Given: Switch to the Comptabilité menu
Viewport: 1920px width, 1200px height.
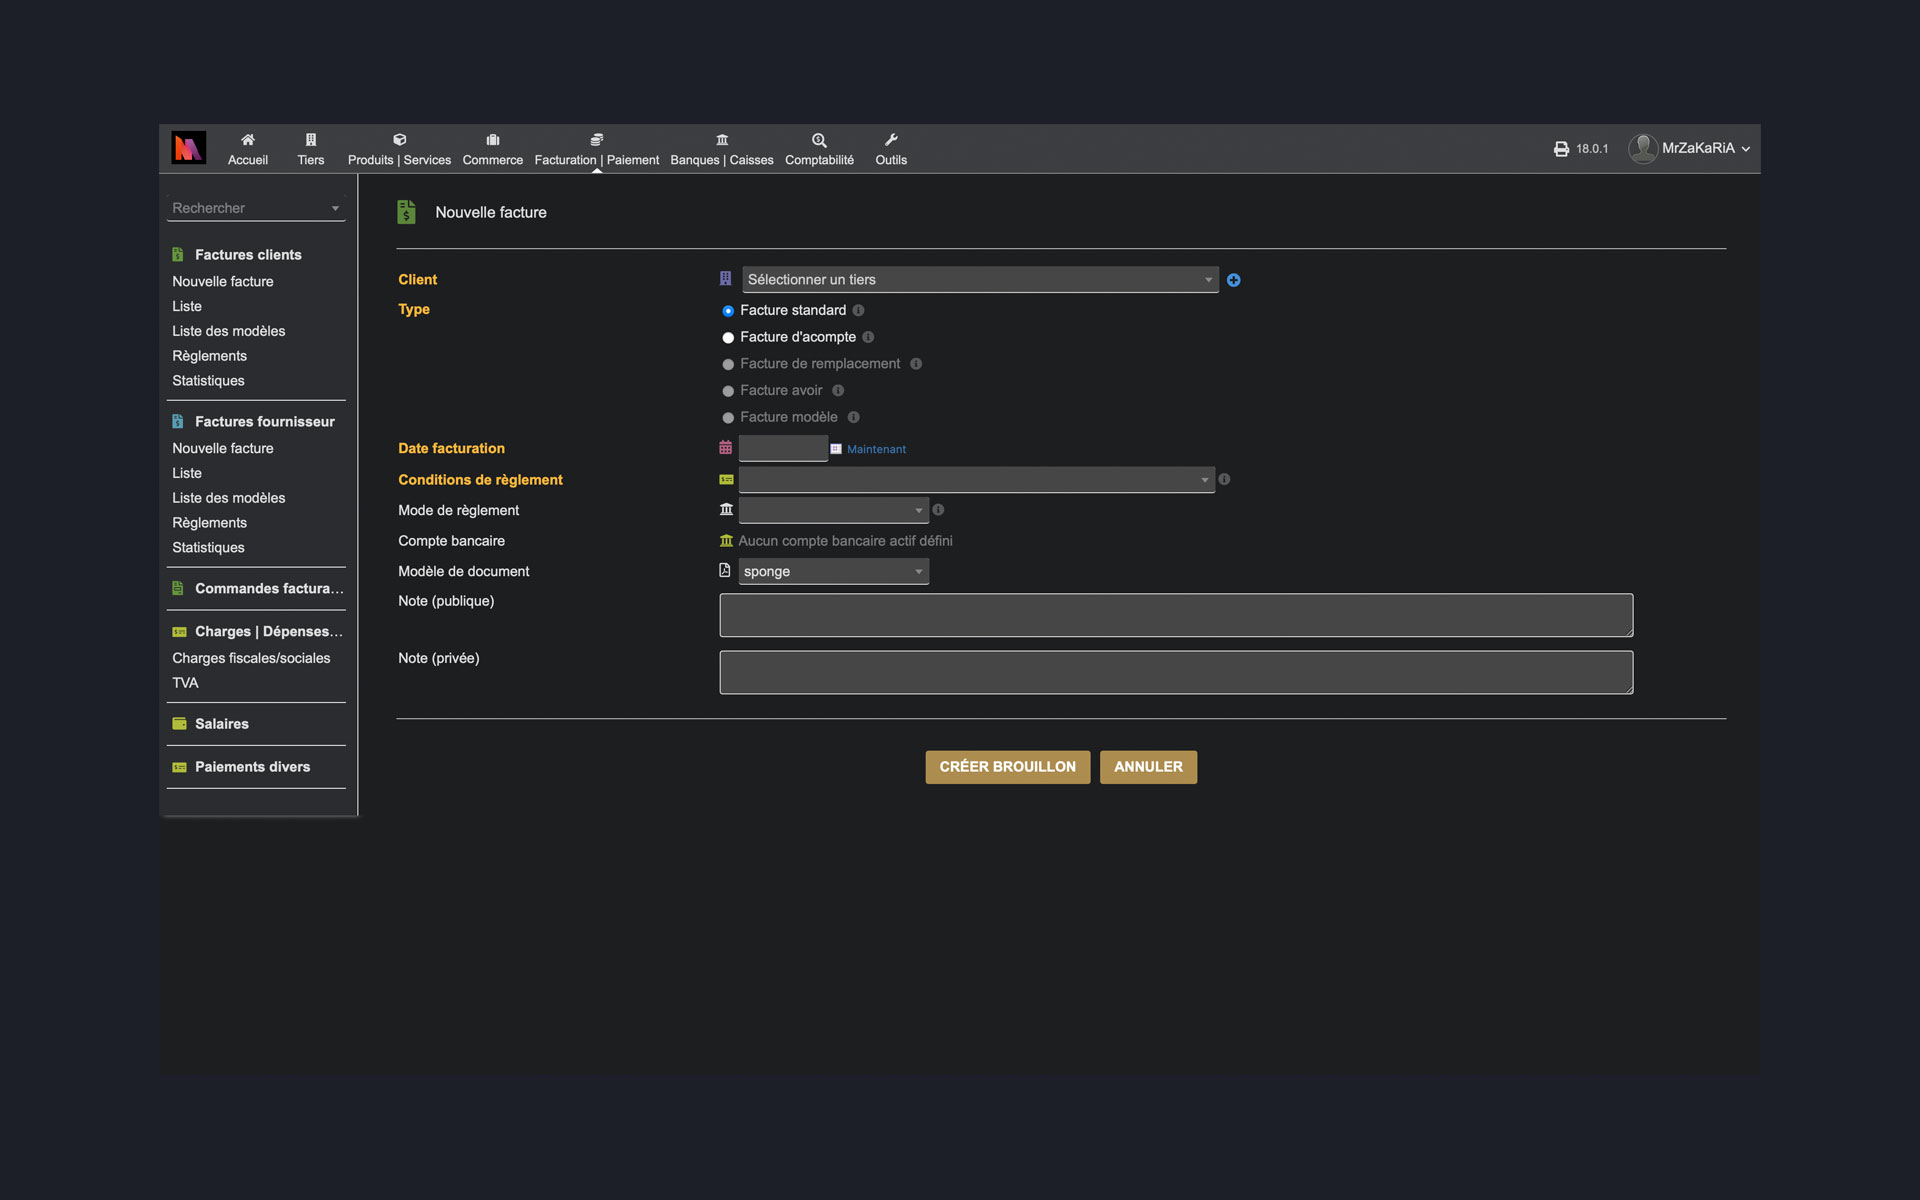Looking at the screenshot, I should [x=819, y=148].
